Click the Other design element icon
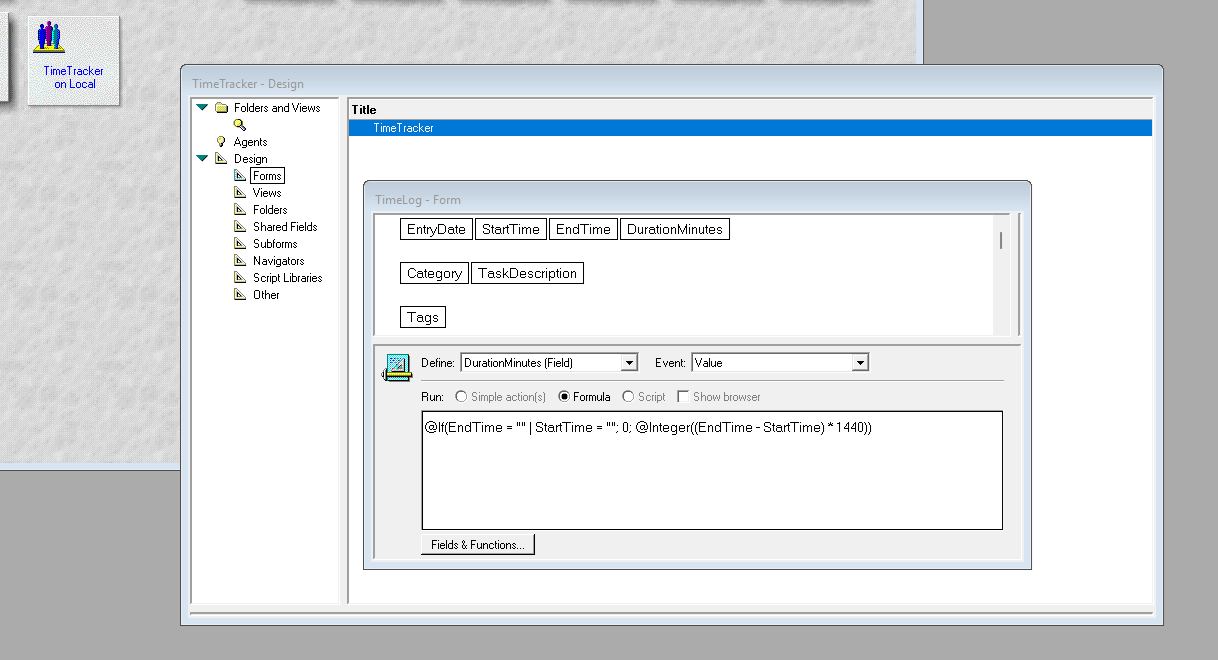 (241, 294)
